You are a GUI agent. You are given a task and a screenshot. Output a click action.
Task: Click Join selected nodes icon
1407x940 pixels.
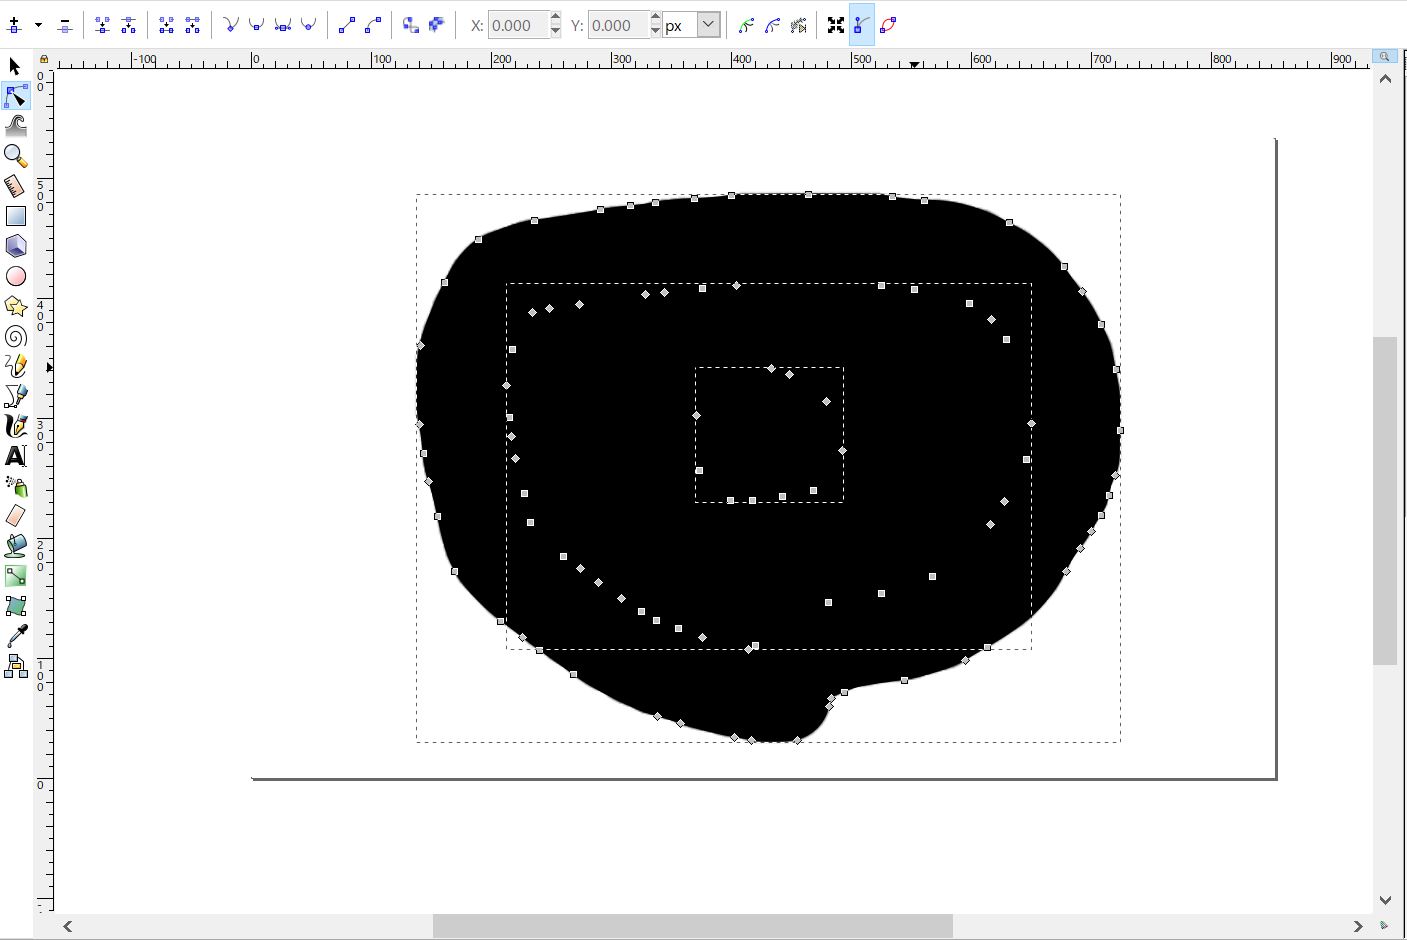[102, 25]
